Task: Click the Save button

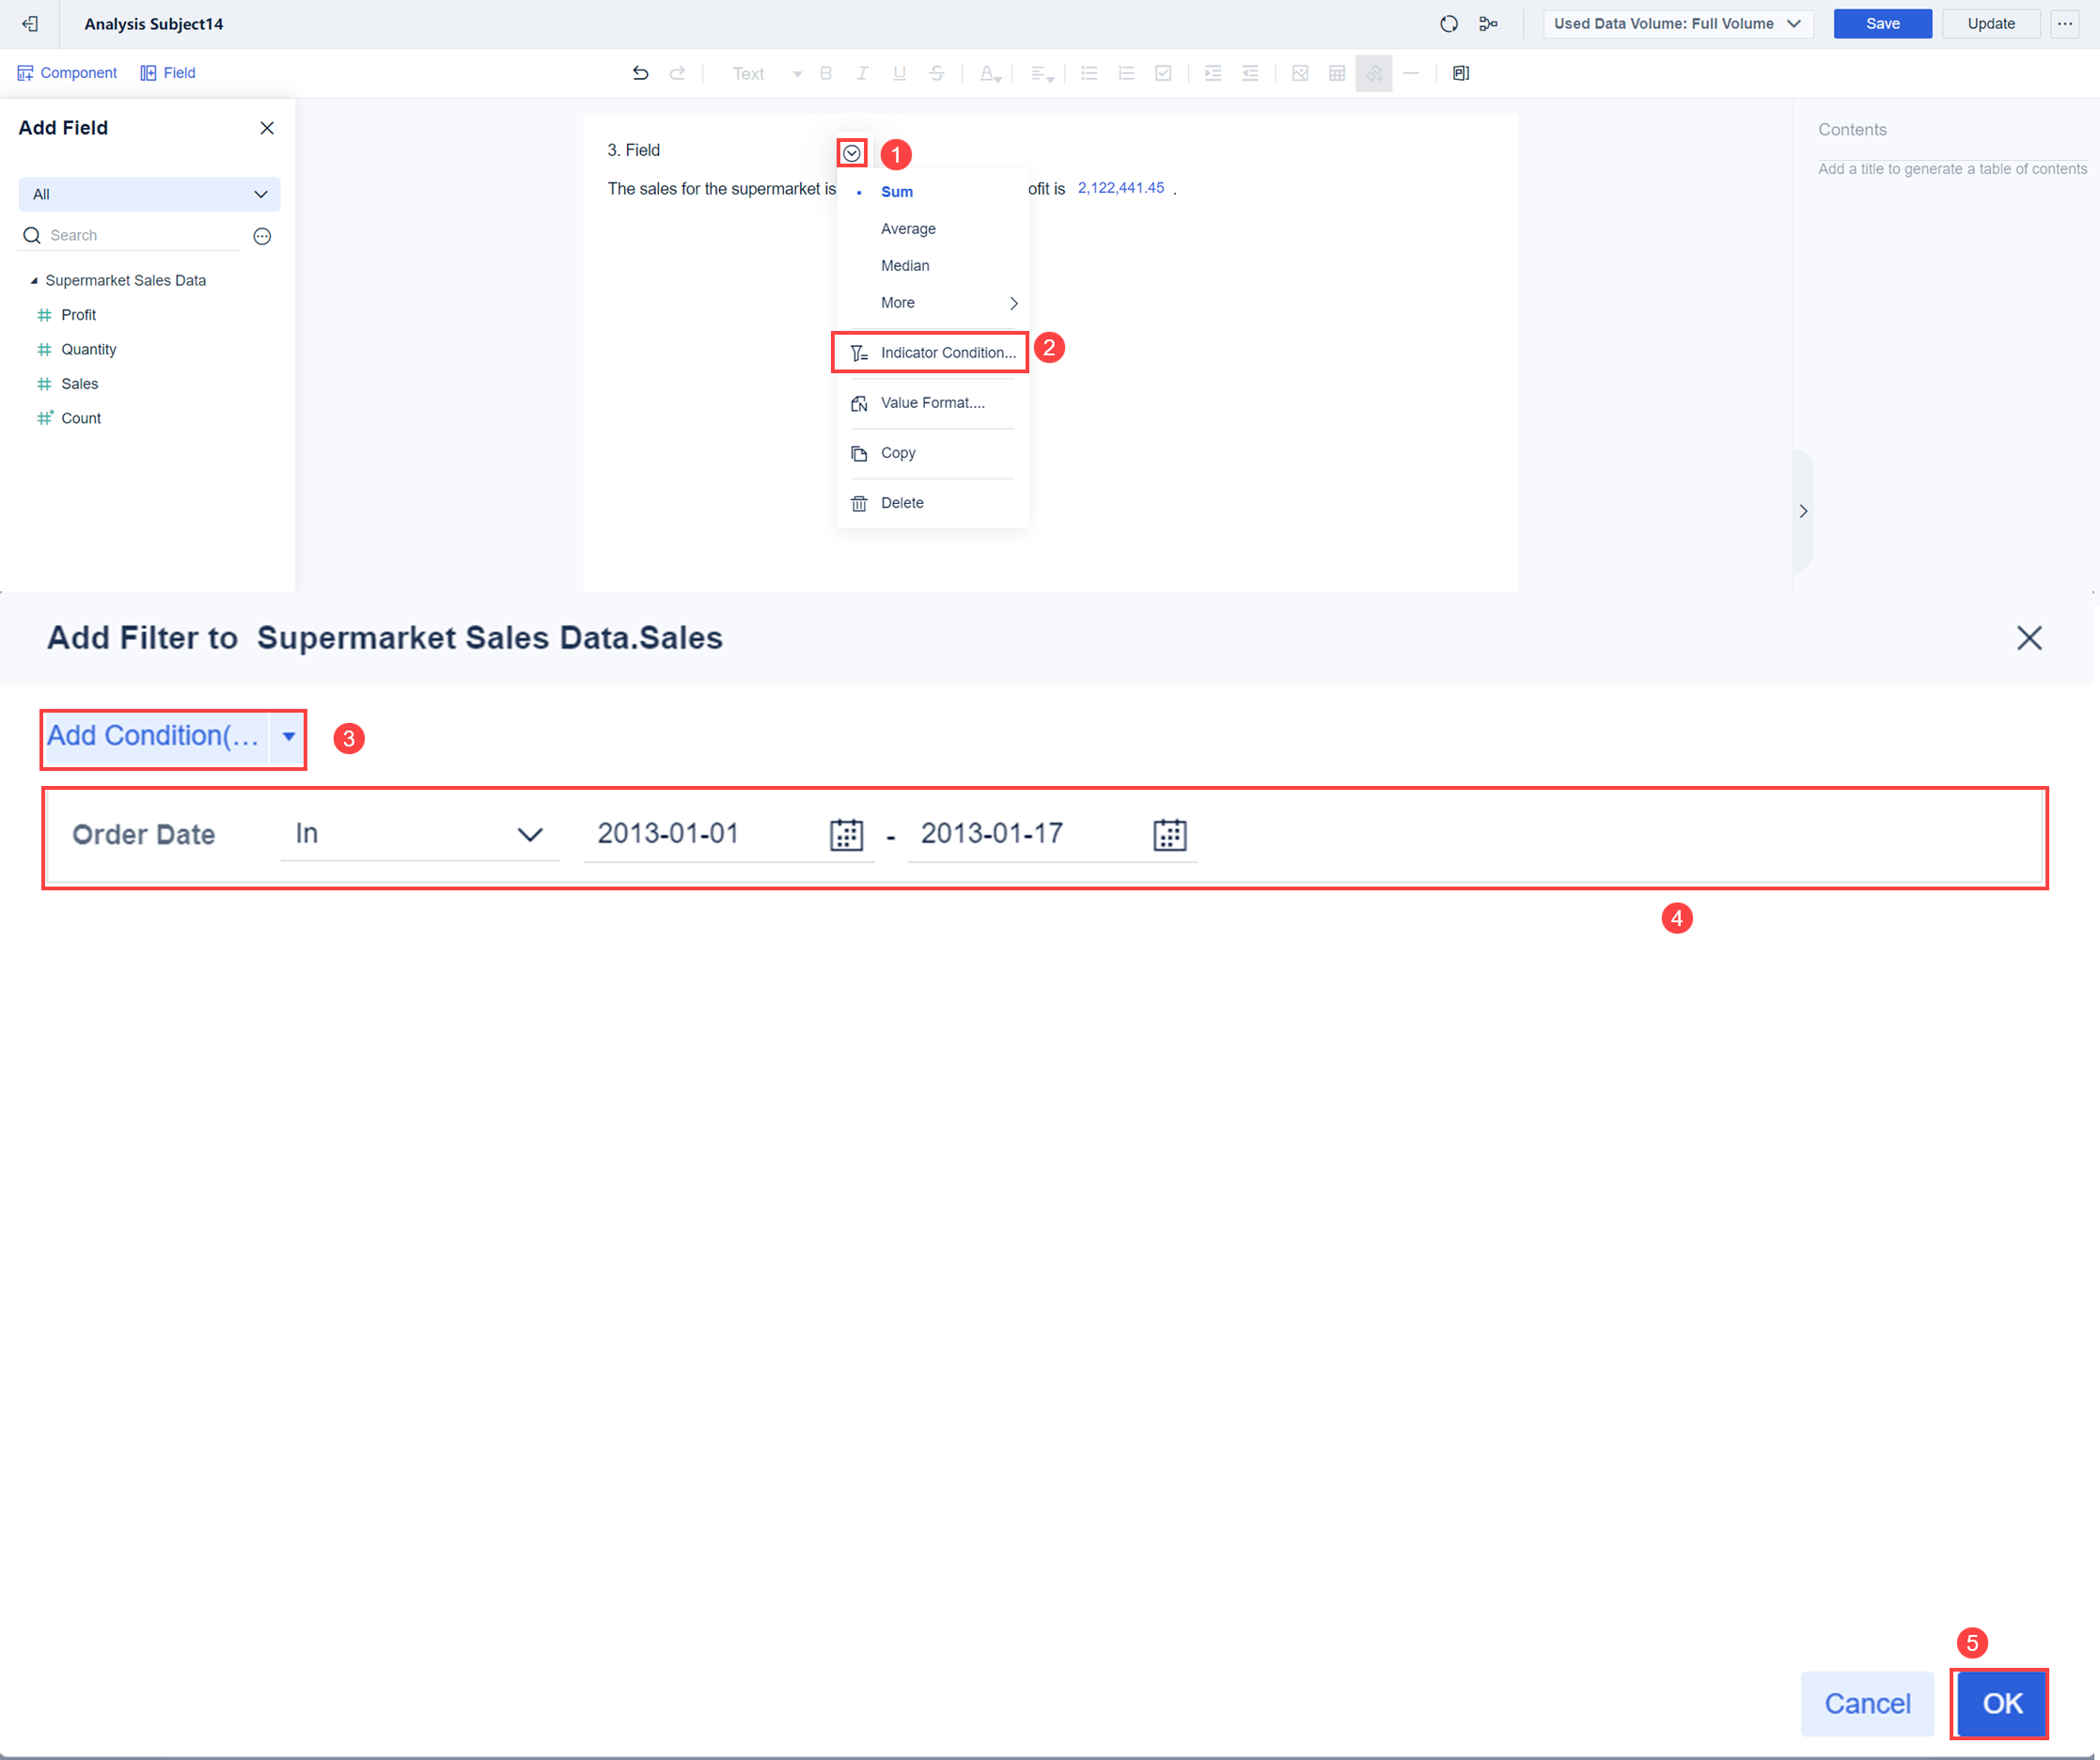Action: coord(1881,23)
